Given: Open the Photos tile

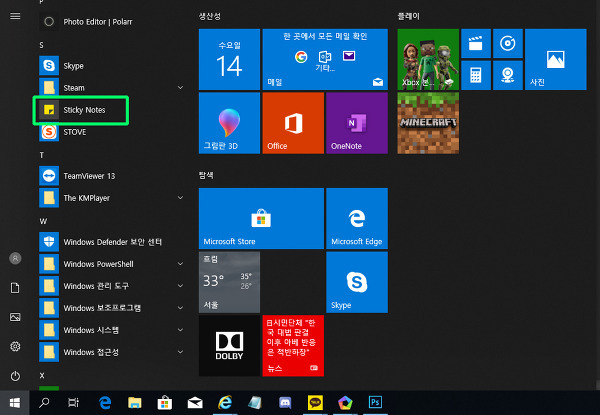Looking at the screenshot, I should coord(556,59).
